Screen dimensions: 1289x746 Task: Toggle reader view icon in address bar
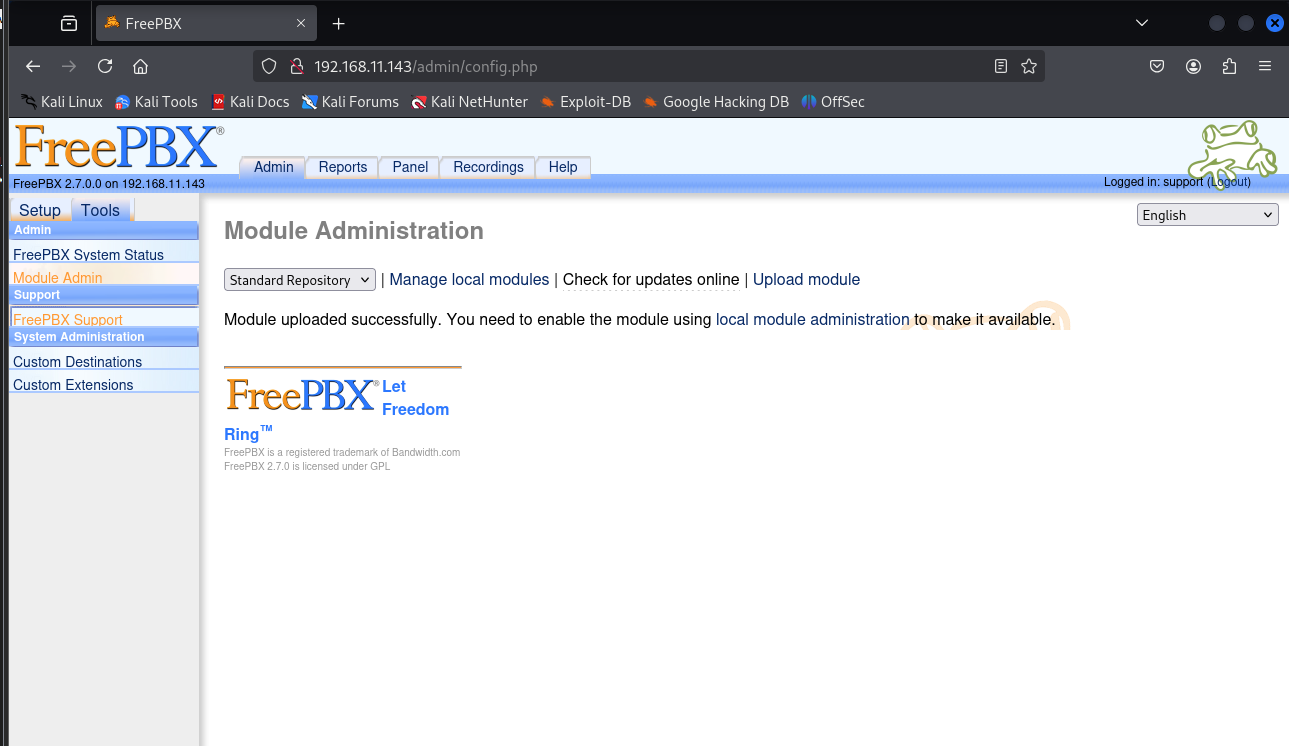click(1001, 67)
